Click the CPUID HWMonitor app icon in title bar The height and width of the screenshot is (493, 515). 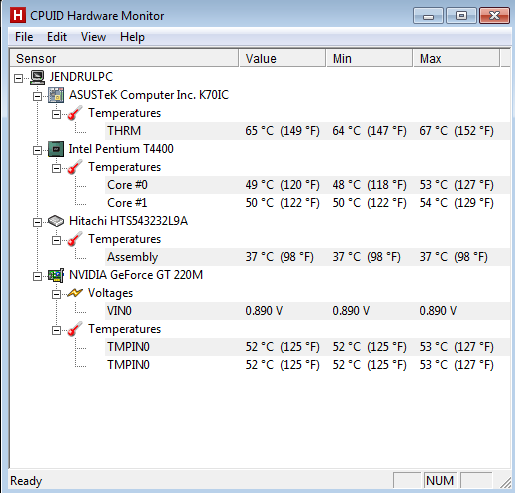pyautogui.click(x=18, y=16)
